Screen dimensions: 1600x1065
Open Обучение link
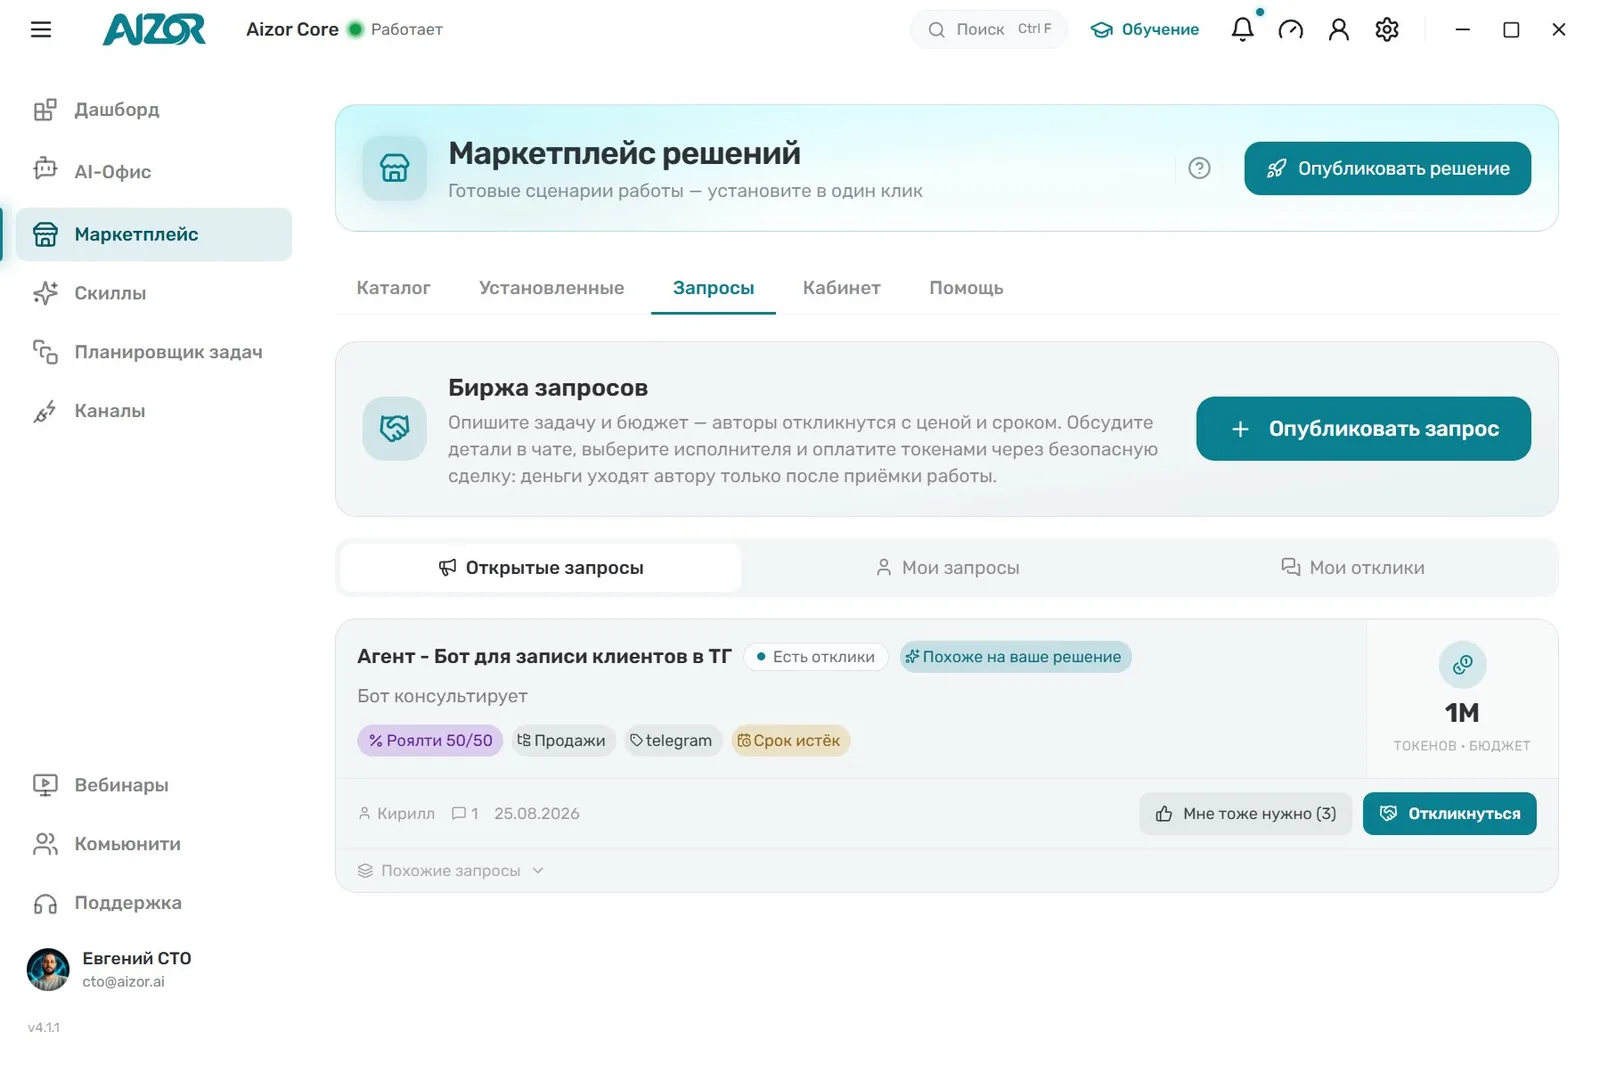tap(1144, 30)
